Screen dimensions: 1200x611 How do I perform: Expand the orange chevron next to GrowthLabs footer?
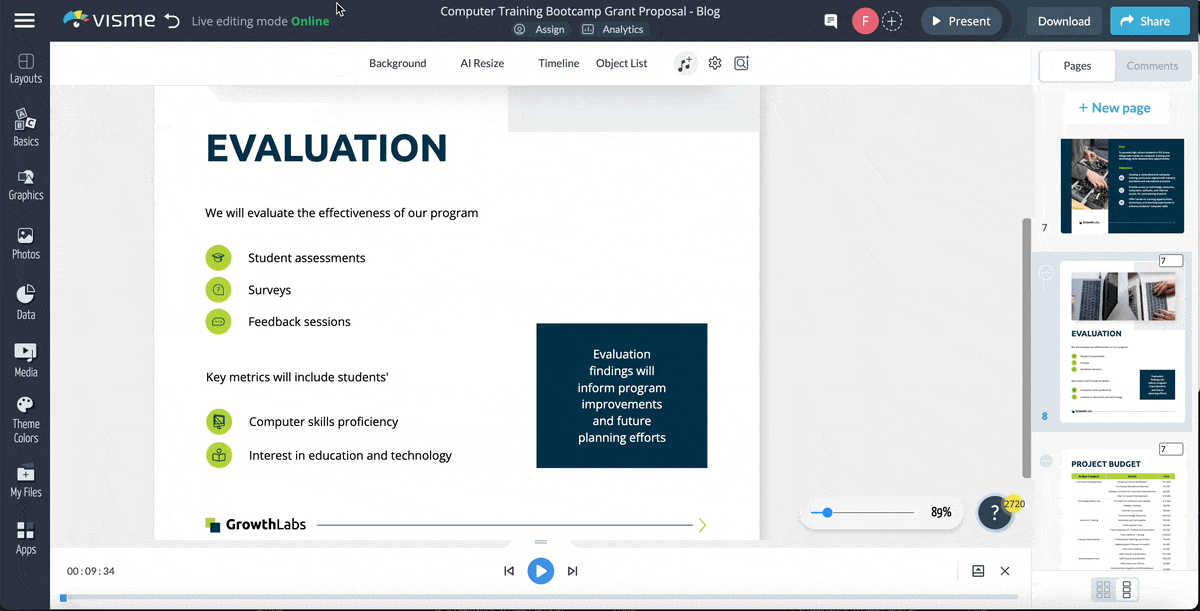(701, 524)
